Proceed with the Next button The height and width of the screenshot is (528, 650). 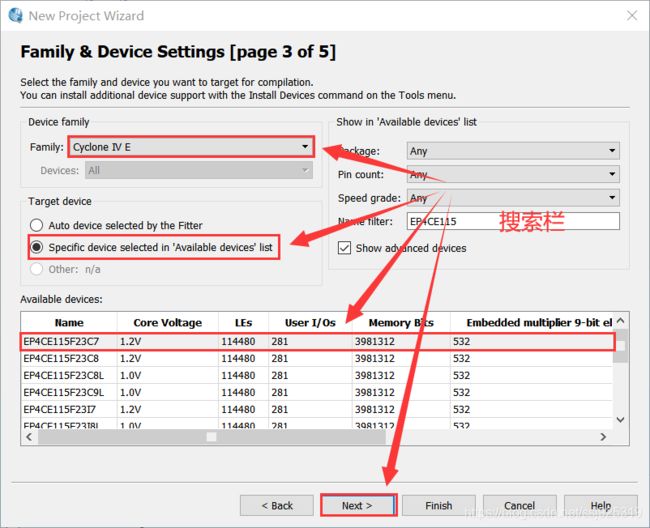pyautogui.click(x=358, y=506)
